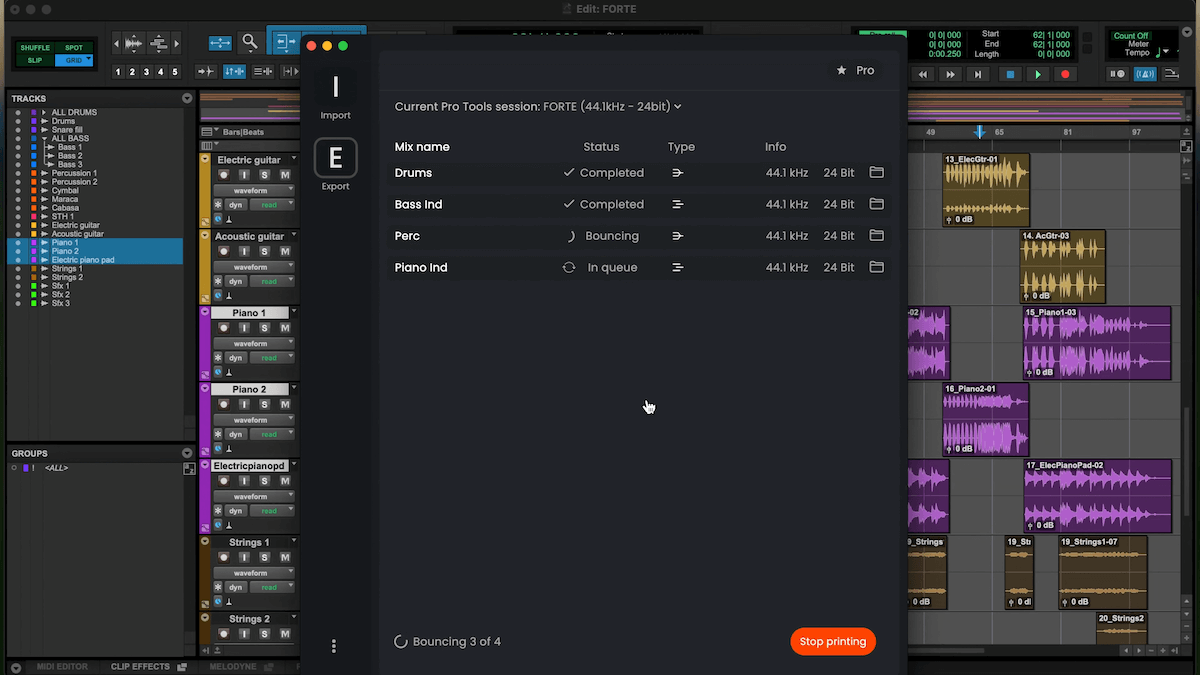Mute the Electric guitar track
Viewport: 1200px width, 675px height.
[285, 175]
